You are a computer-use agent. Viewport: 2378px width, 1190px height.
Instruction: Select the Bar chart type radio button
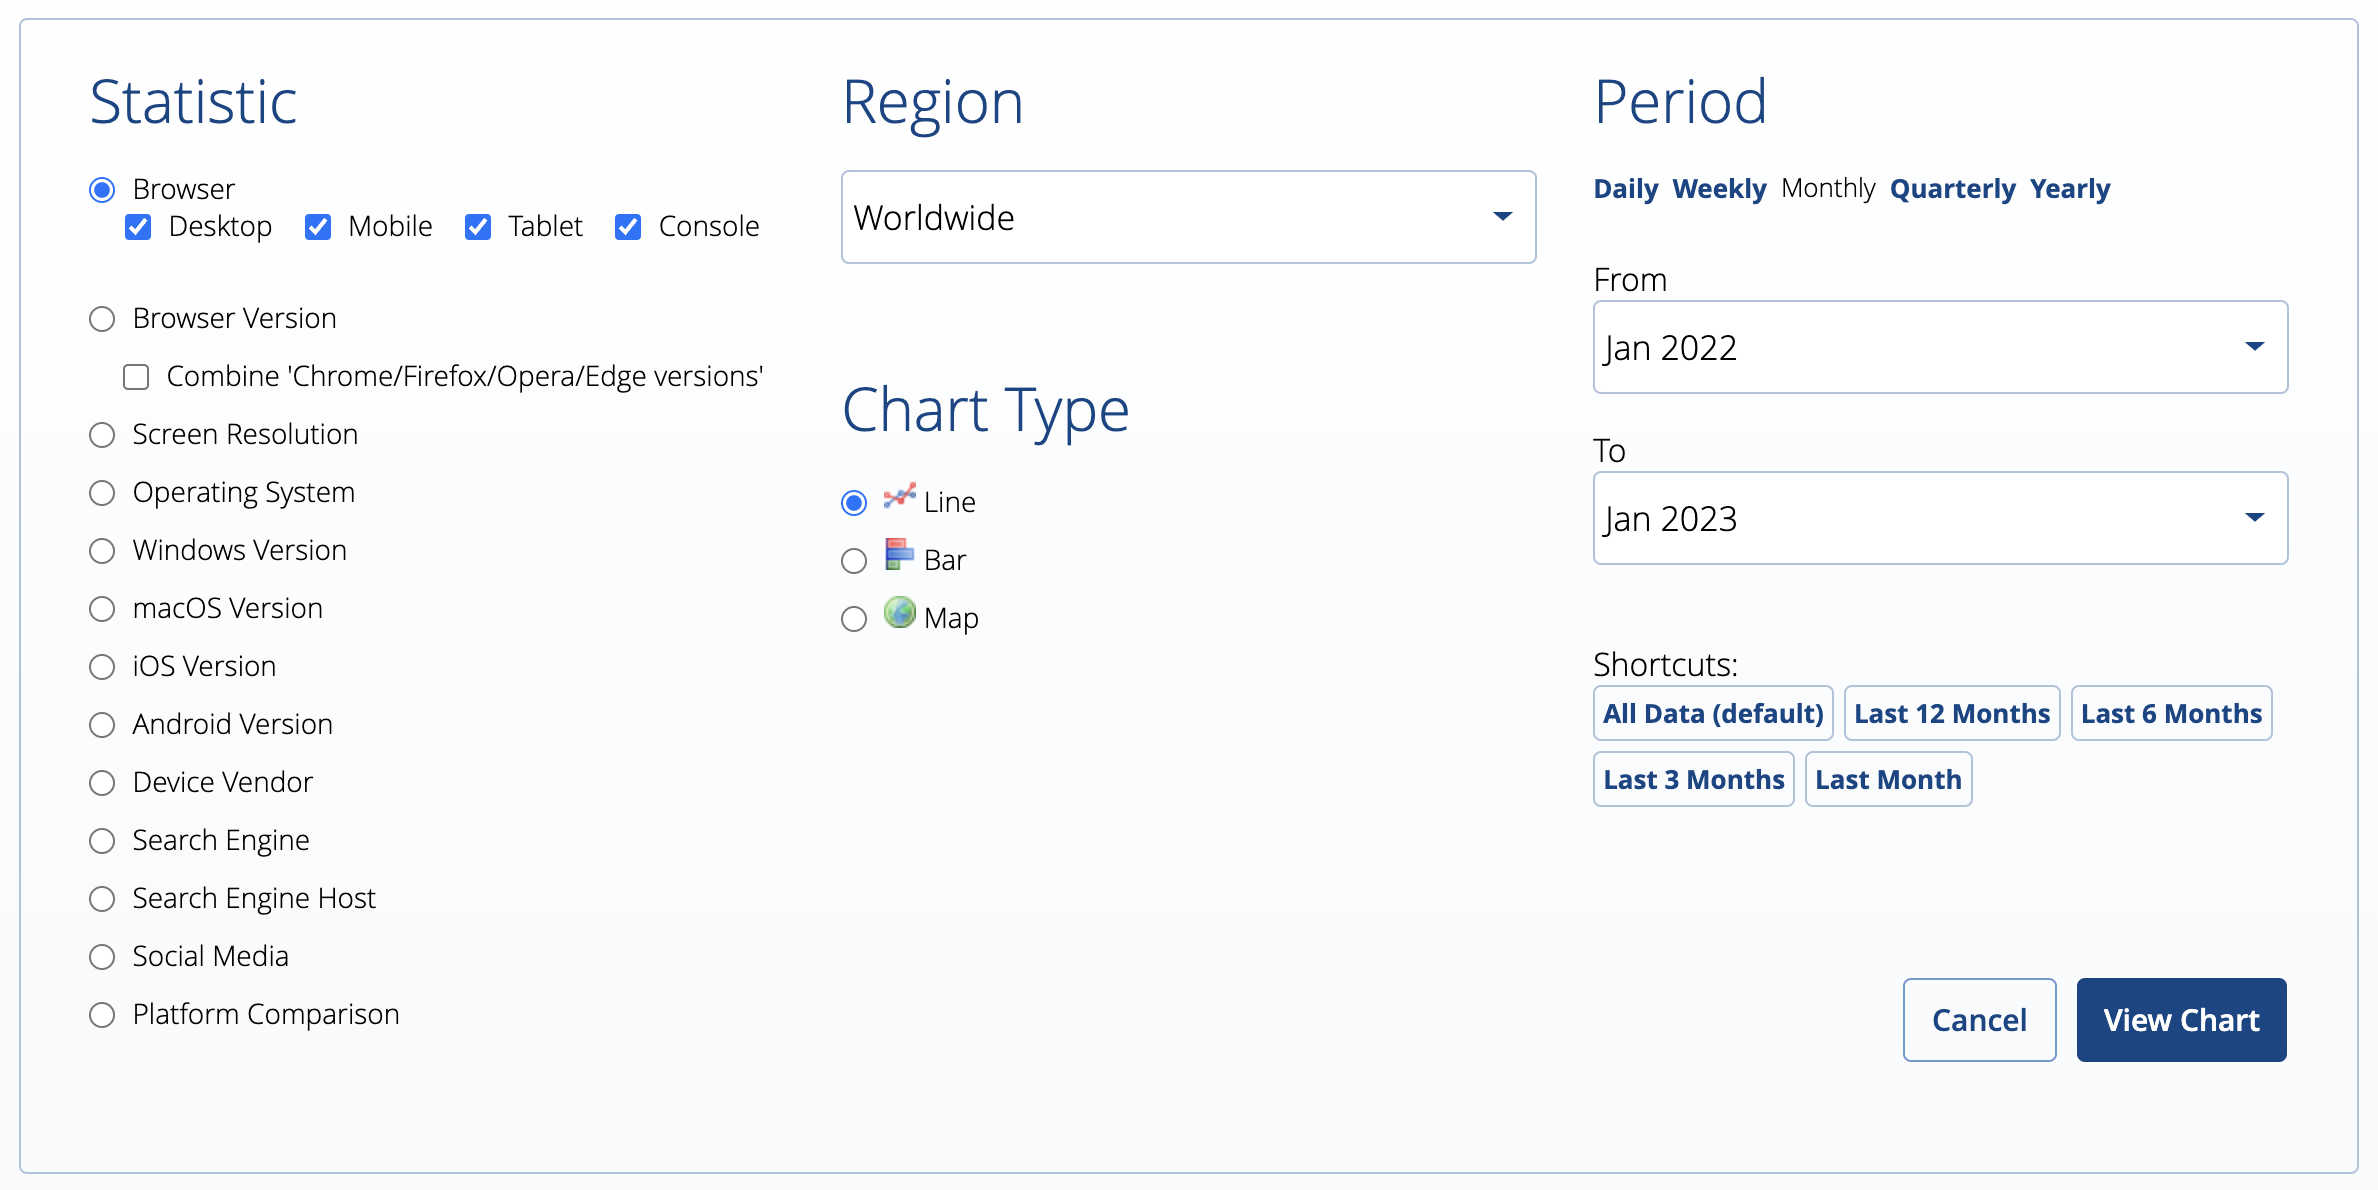(x=854, y=561)
